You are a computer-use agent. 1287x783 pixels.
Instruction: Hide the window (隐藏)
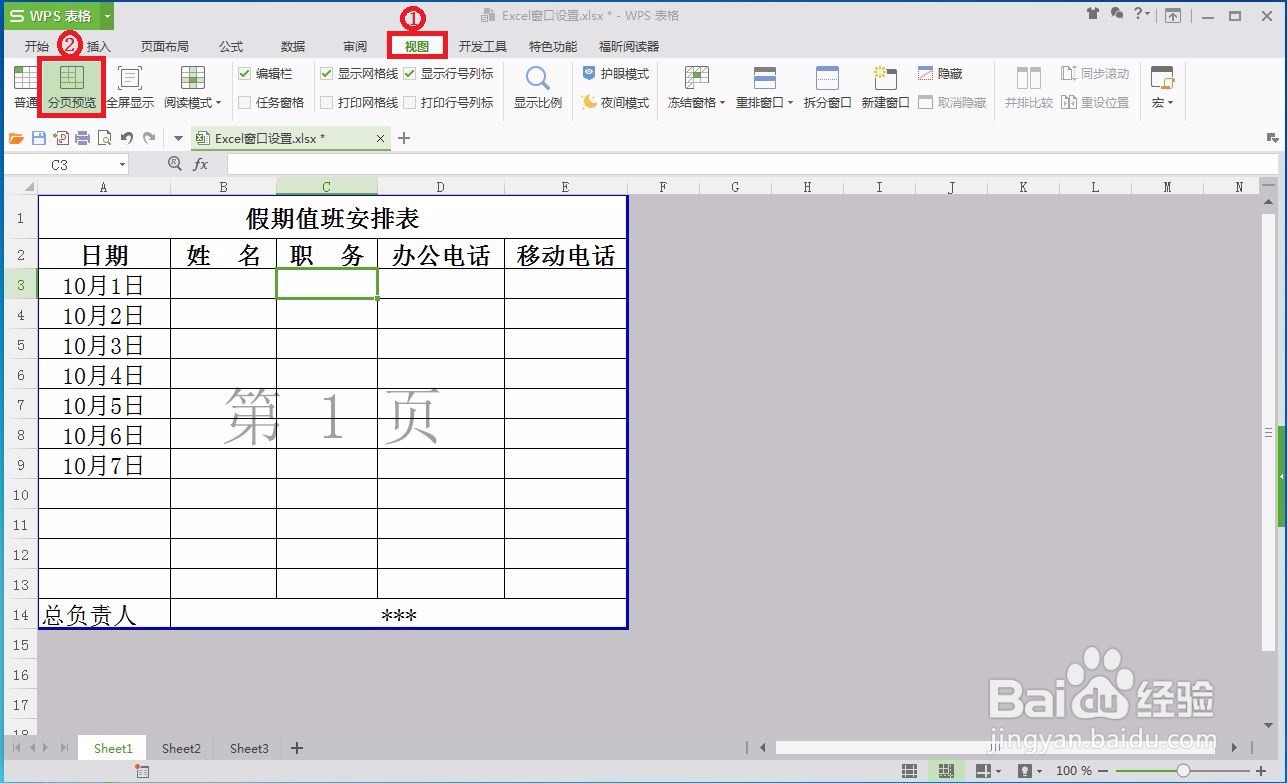click(940, 74)
